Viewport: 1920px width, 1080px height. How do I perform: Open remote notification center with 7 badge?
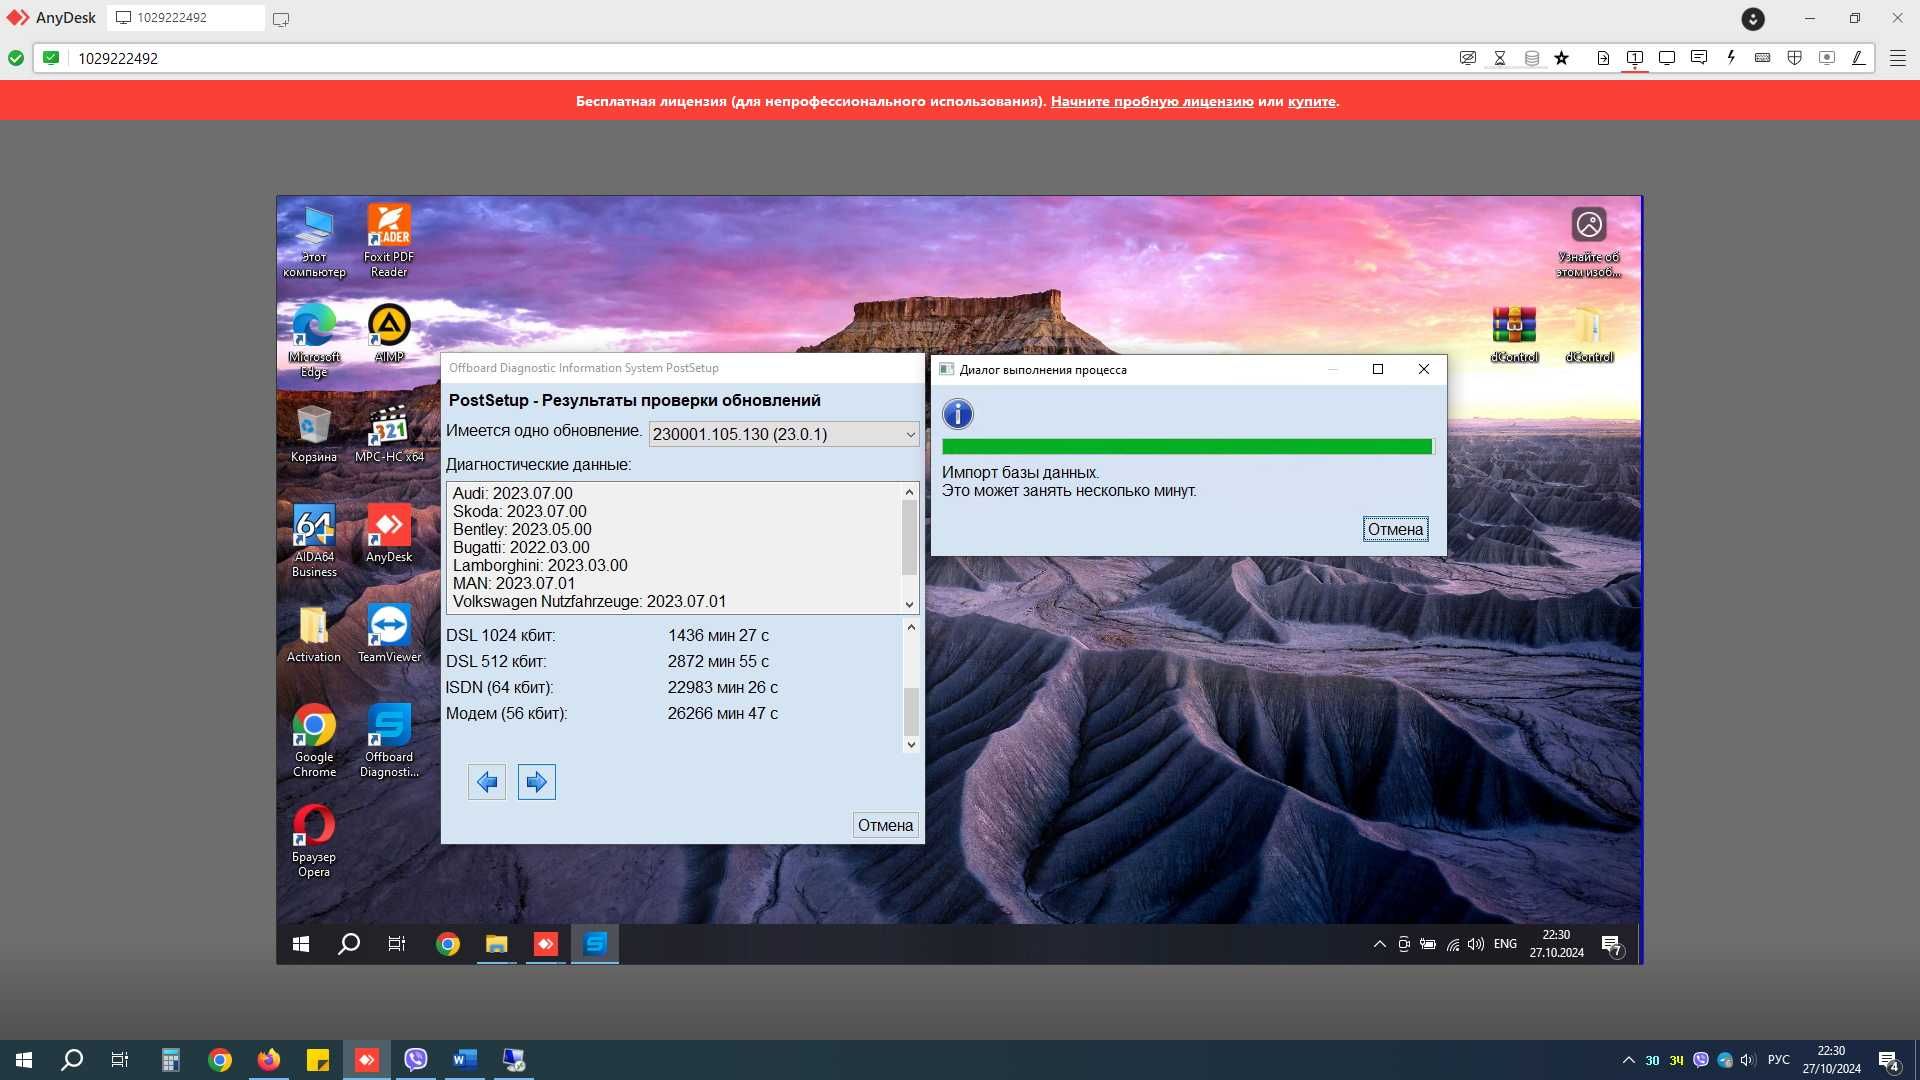[x=1611, y=945]
